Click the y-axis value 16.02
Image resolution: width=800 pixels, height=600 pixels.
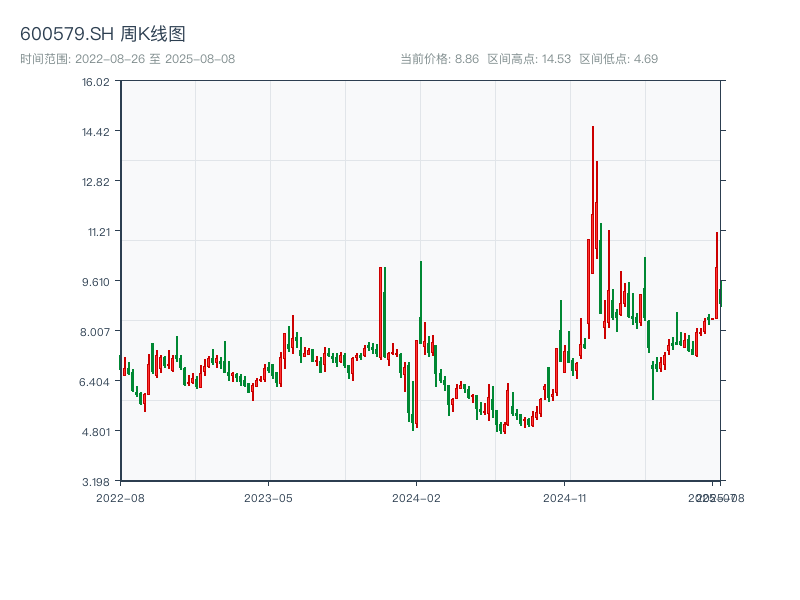point(96,82)
